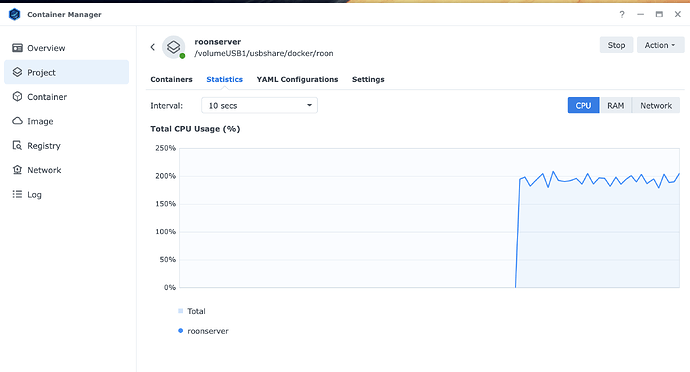This screenshot has width=690, height=372.
Task: Show RAM statistics
Action: (x=615, y=105)
